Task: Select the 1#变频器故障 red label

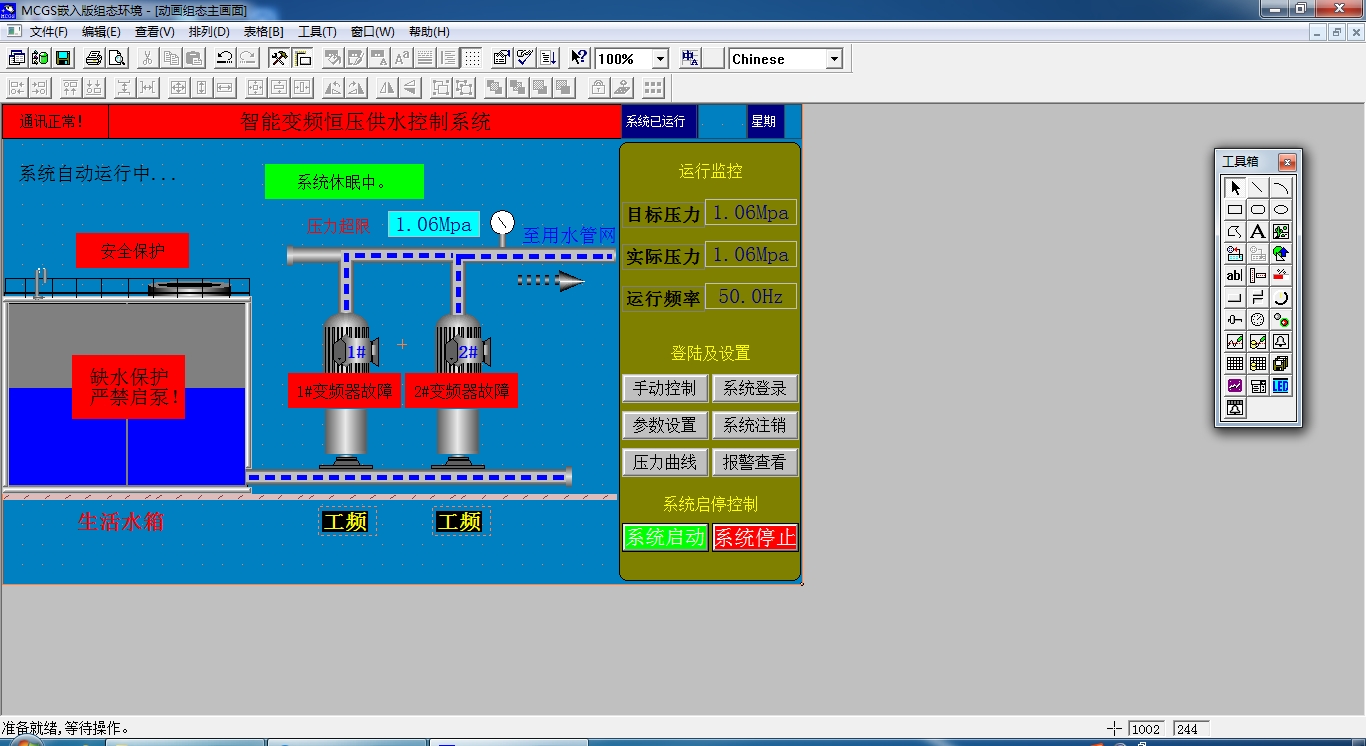Action: [x=345, y=391]
